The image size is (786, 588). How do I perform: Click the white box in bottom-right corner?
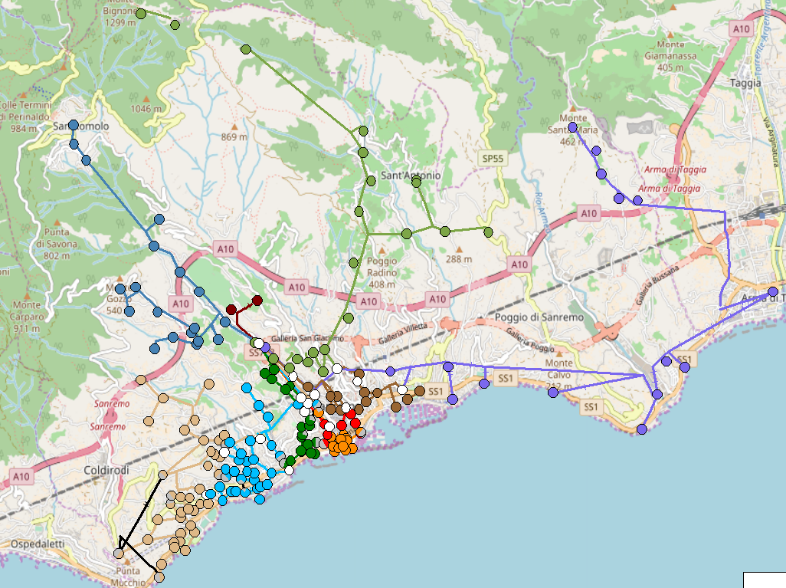pos(764,579)
